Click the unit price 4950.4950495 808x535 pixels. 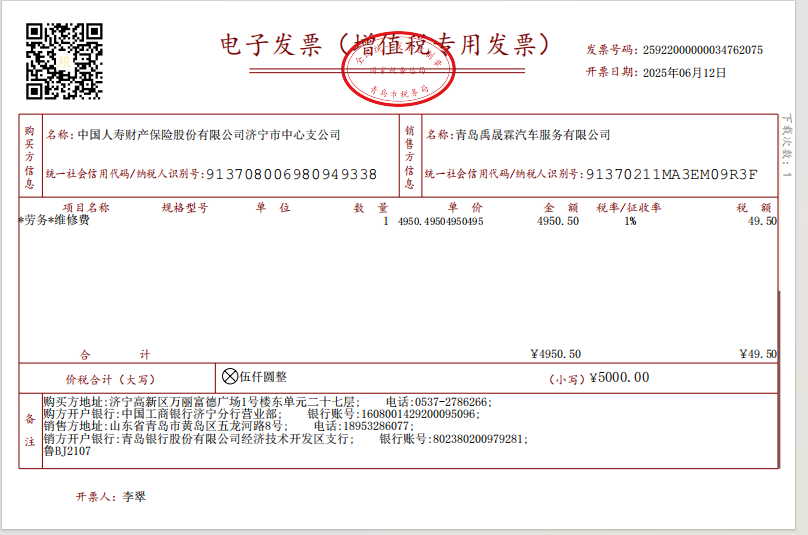coord(440,221)
